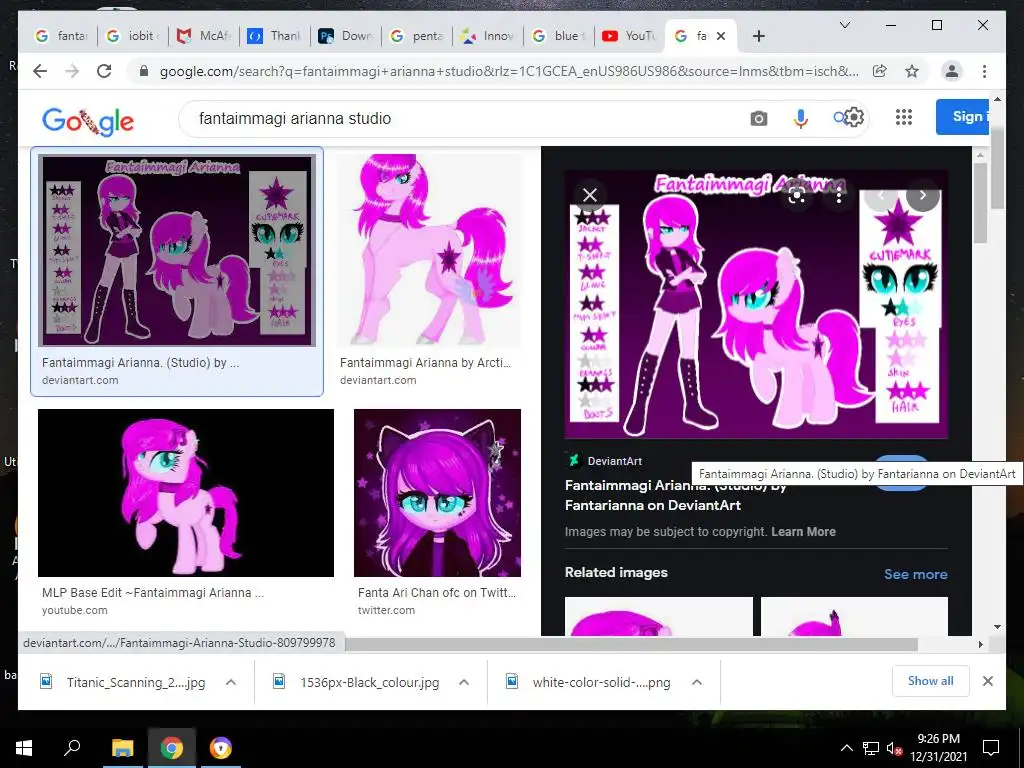Switch to the blue search tab
This screenshot has width=1024, height=768.
tap(558, 36)
